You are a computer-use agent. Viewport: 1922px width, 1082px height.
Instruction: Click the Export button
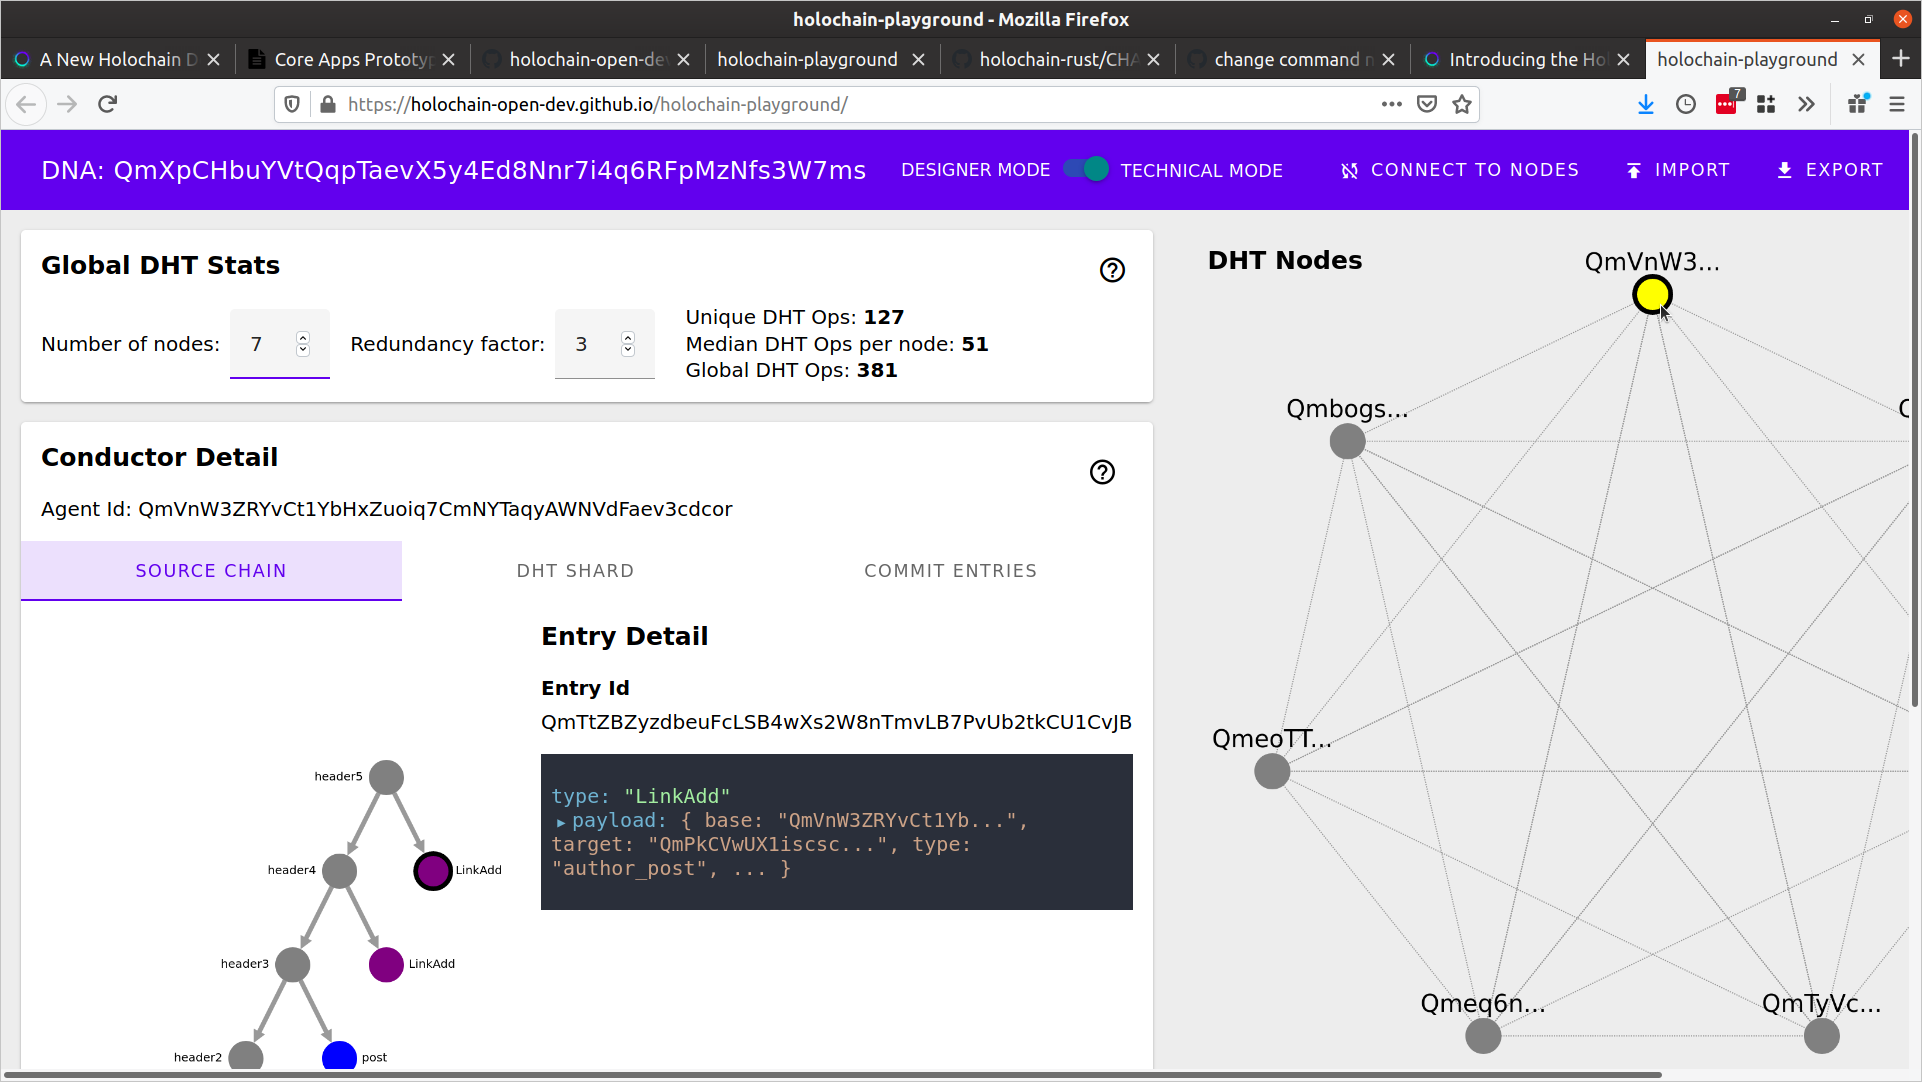pyautogui.click(x=1829, y=170)
